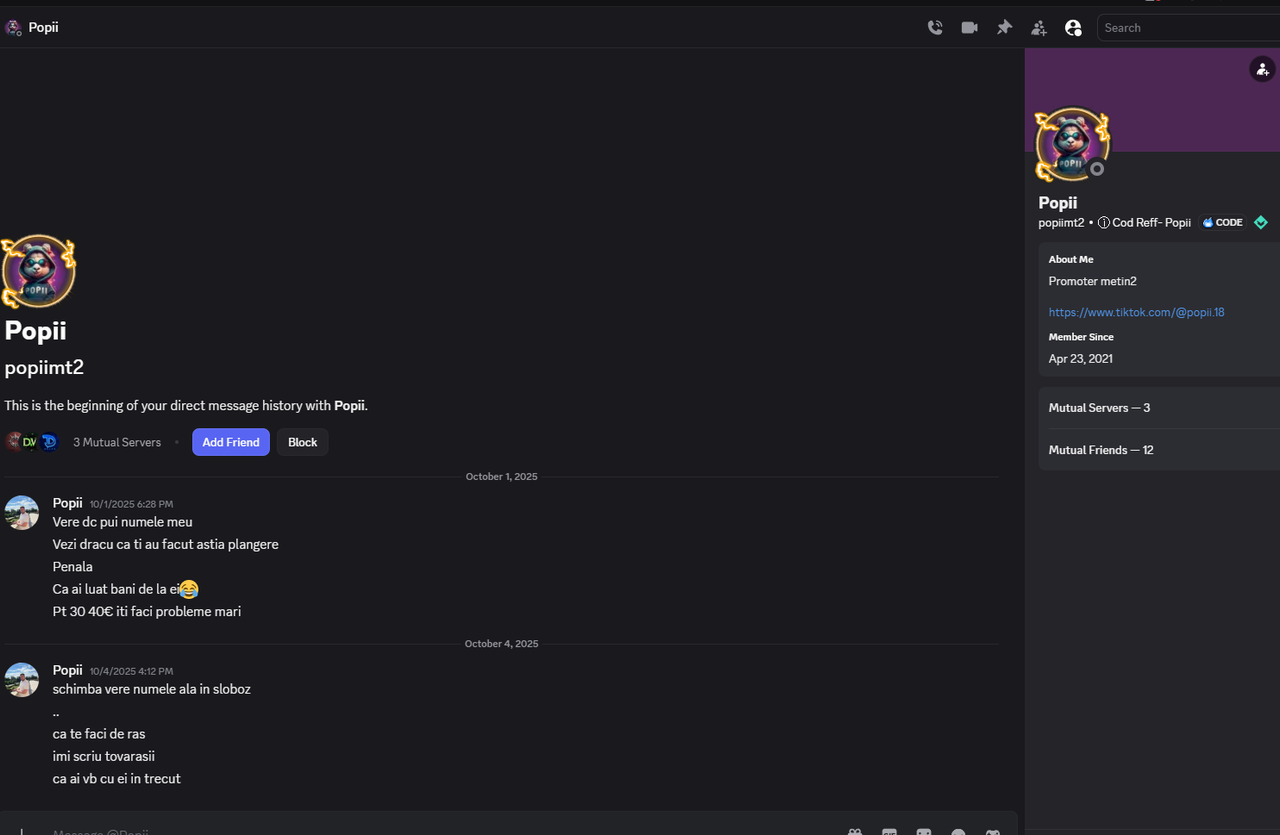Screen dimensions: 1280x835
Task: Click the avatar beside the 10/1/2025 6:28 PM message
Action: (22, 512)
